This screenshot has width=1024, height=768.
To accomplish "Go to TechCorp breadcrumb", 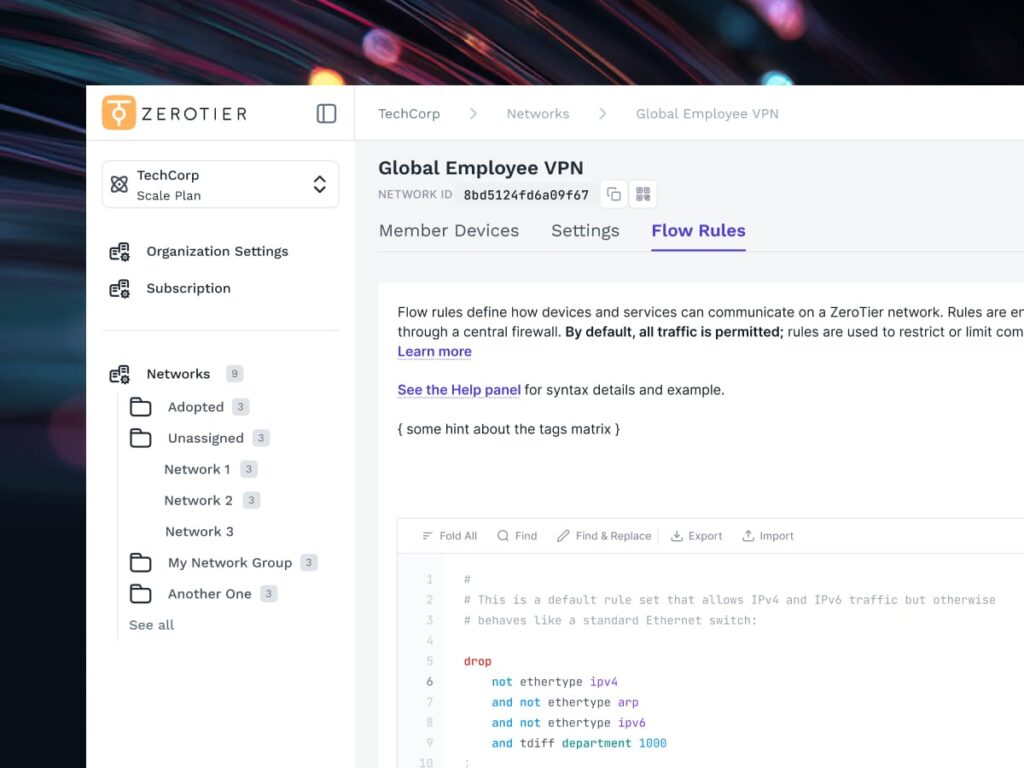I will pos(409,114).
